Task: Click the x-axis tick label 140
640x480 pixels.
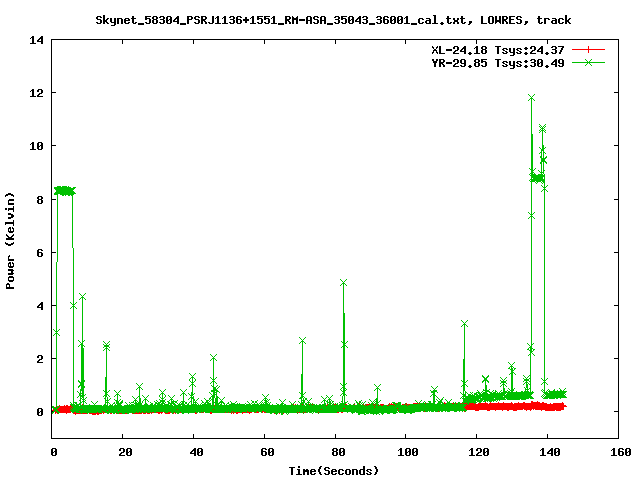Action: point(550,452)
